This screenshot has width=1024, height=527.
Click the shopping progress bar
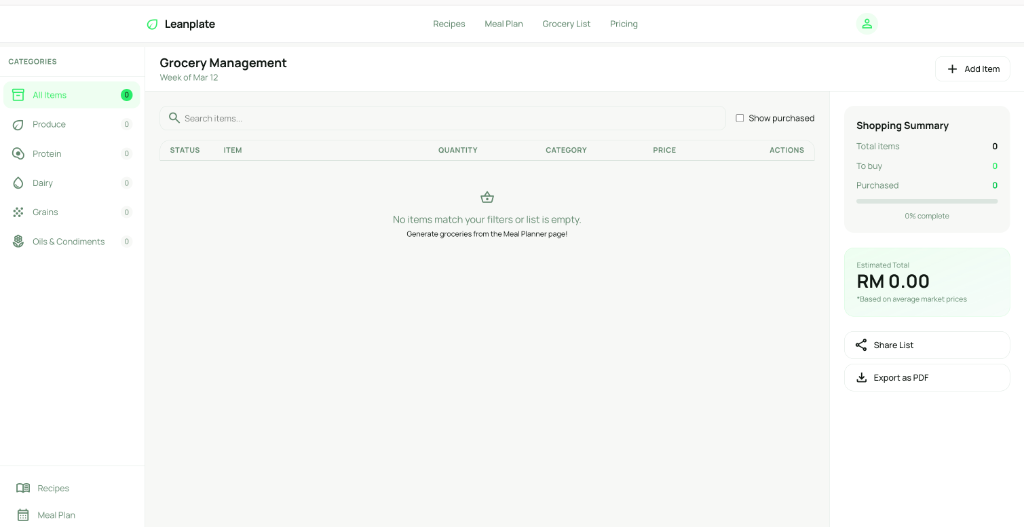point(926,201)
